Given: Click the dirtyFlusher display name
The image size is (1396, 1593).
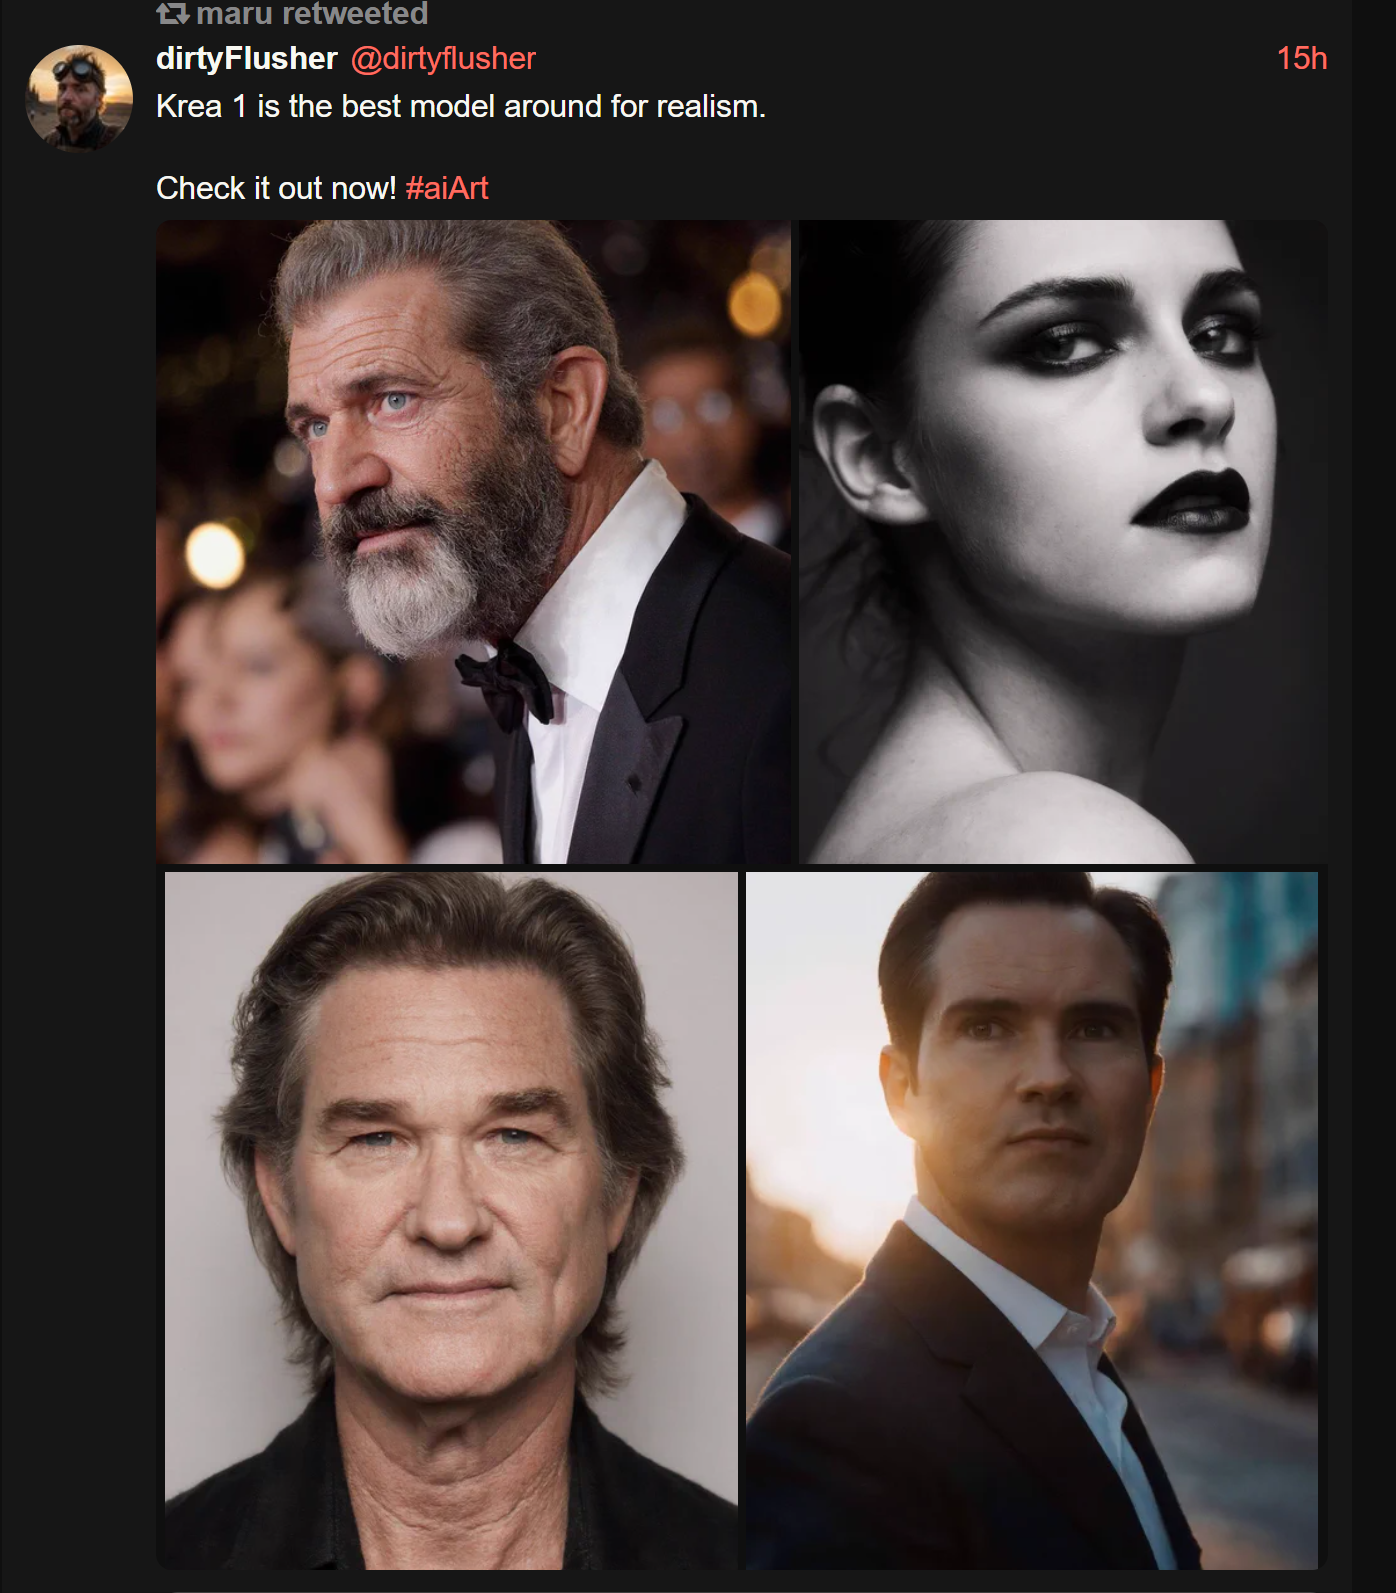Looking at the screenshot, I should click(x=247, y=59).
